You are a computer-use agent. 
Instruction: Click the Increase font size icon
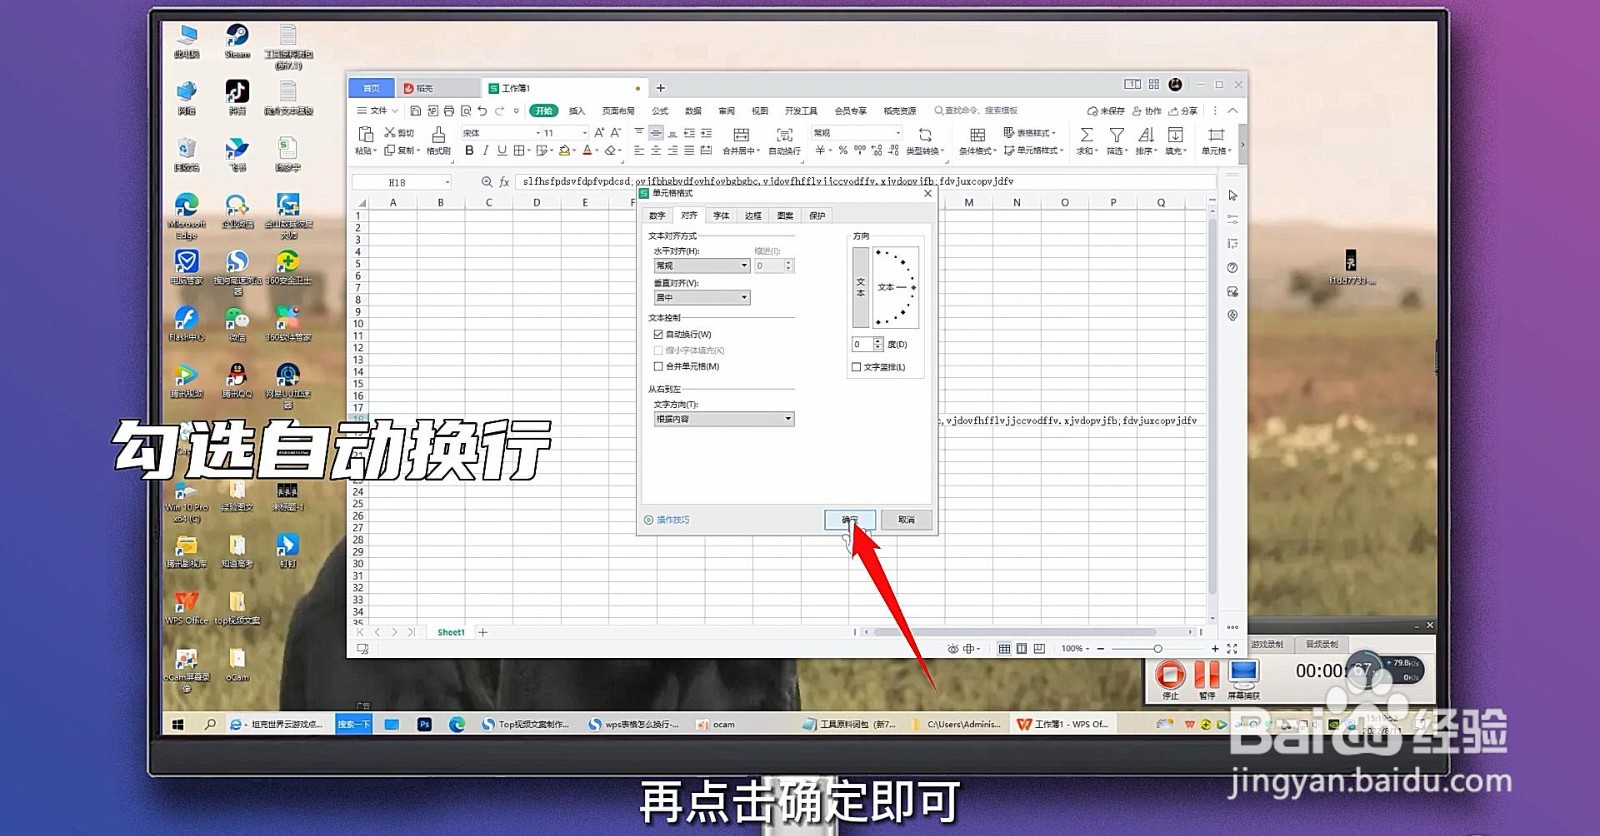click(x=599, y=133)
